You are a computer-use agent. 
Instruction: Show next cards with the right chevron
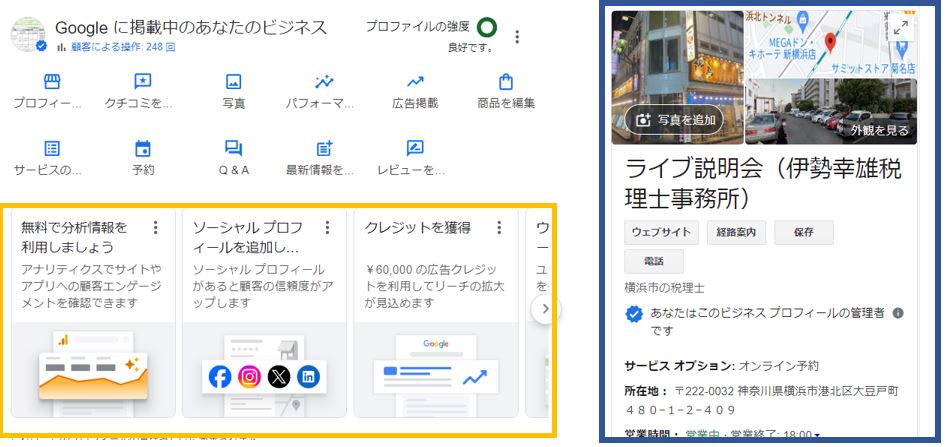point(545,309)
